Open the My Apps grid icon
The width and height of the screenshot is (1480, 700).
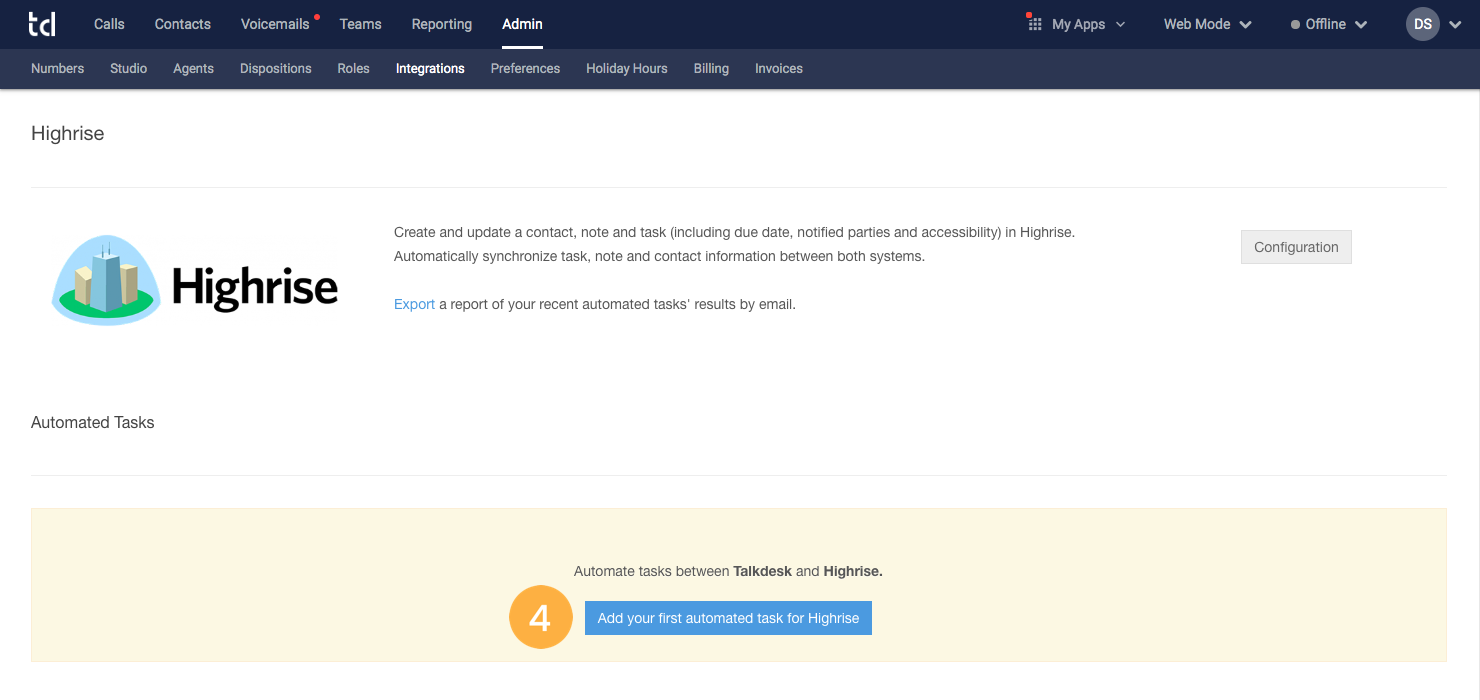click(x=1034, y=23)
